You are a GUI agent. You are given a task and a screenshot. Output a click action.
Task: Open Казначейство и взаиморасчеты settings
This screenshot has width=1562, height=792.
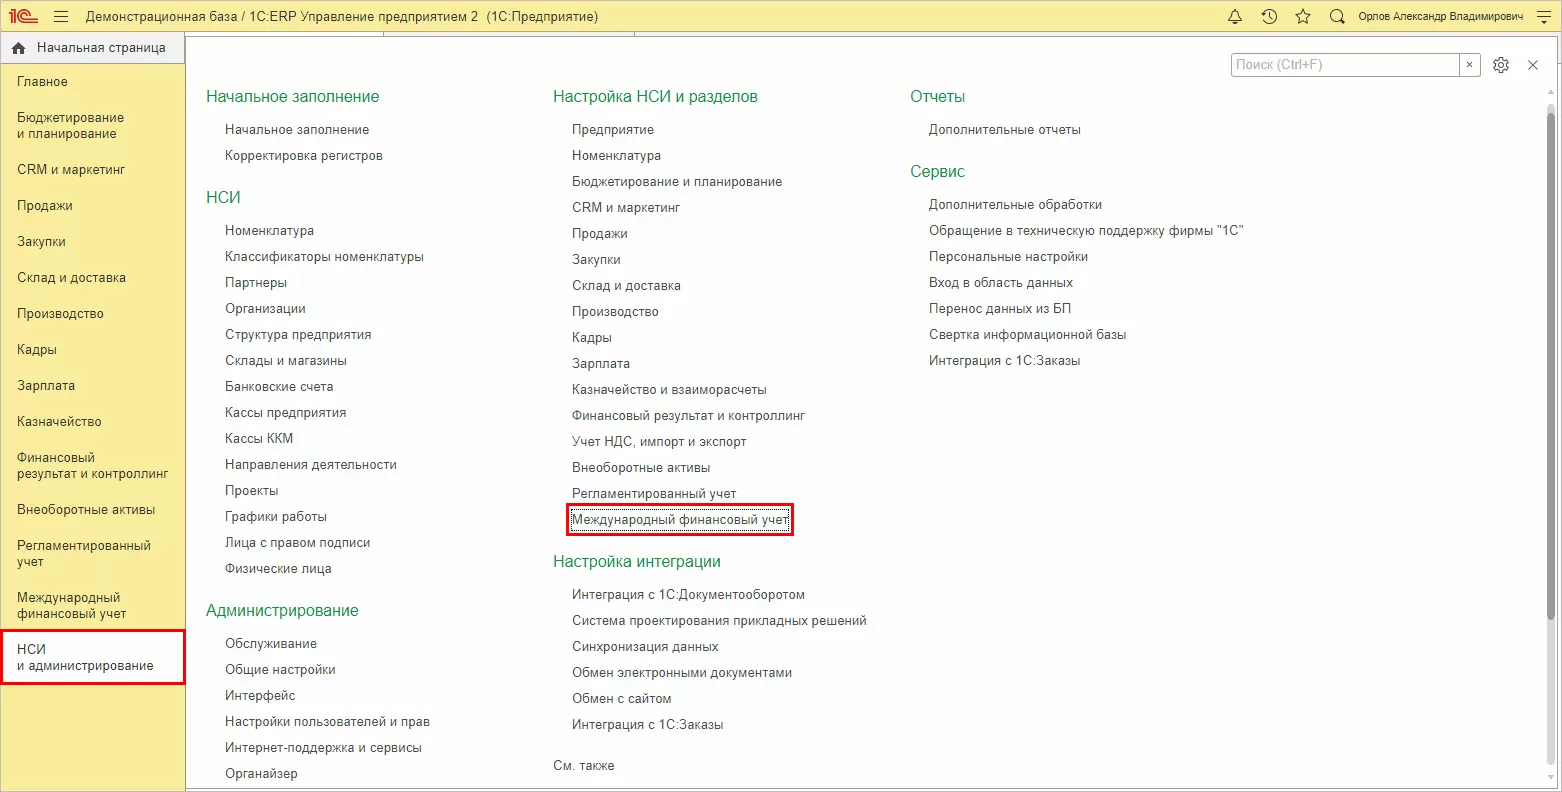click(669, 390)
